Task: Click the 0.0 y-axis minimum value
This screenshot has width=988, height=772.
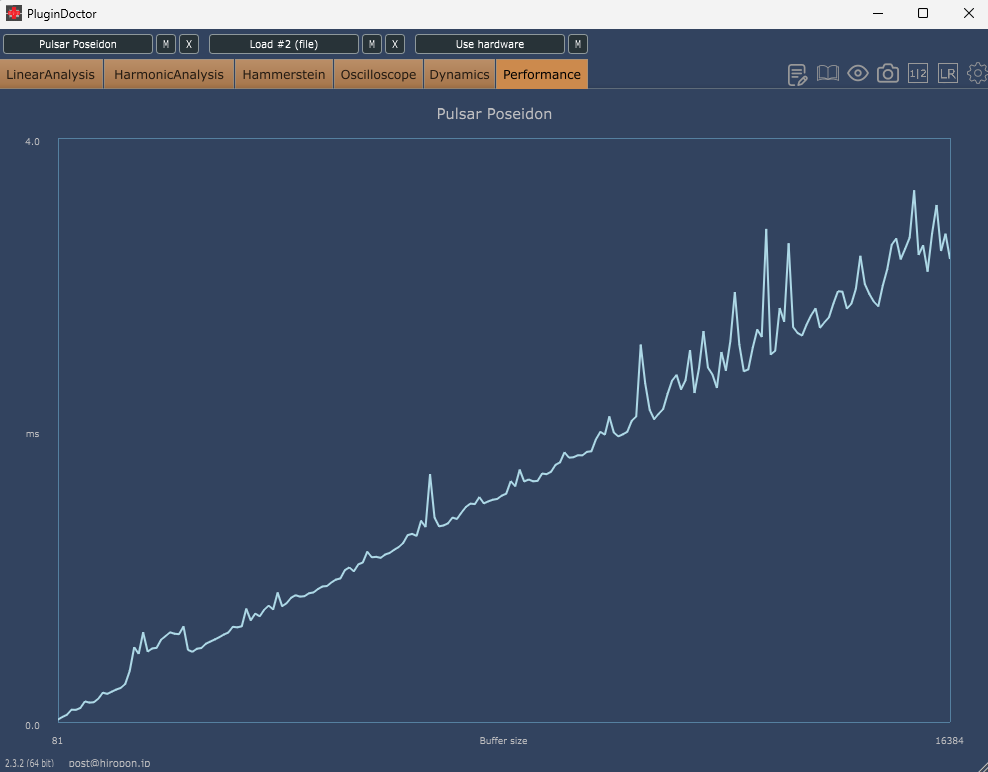Action: (32, 725)
